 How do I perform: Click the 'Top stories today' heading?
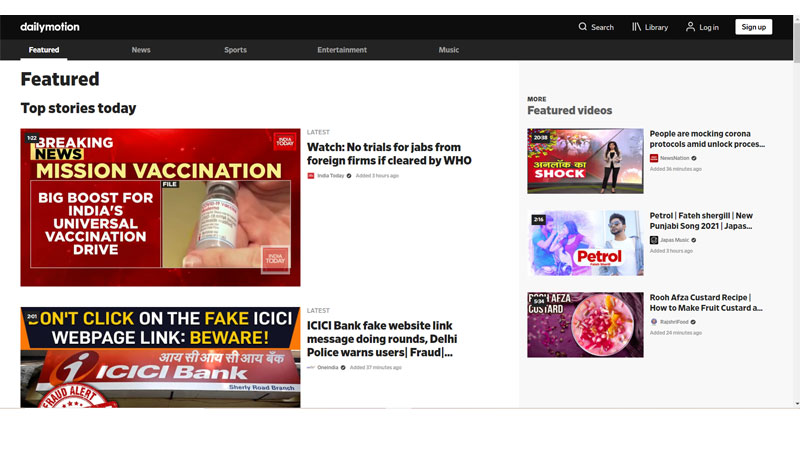79,108
